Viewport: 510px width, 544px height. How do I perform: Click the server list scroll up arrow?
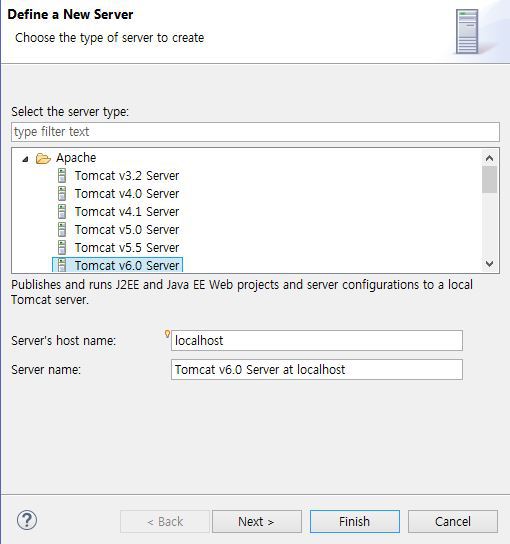(x=490, y=159)
